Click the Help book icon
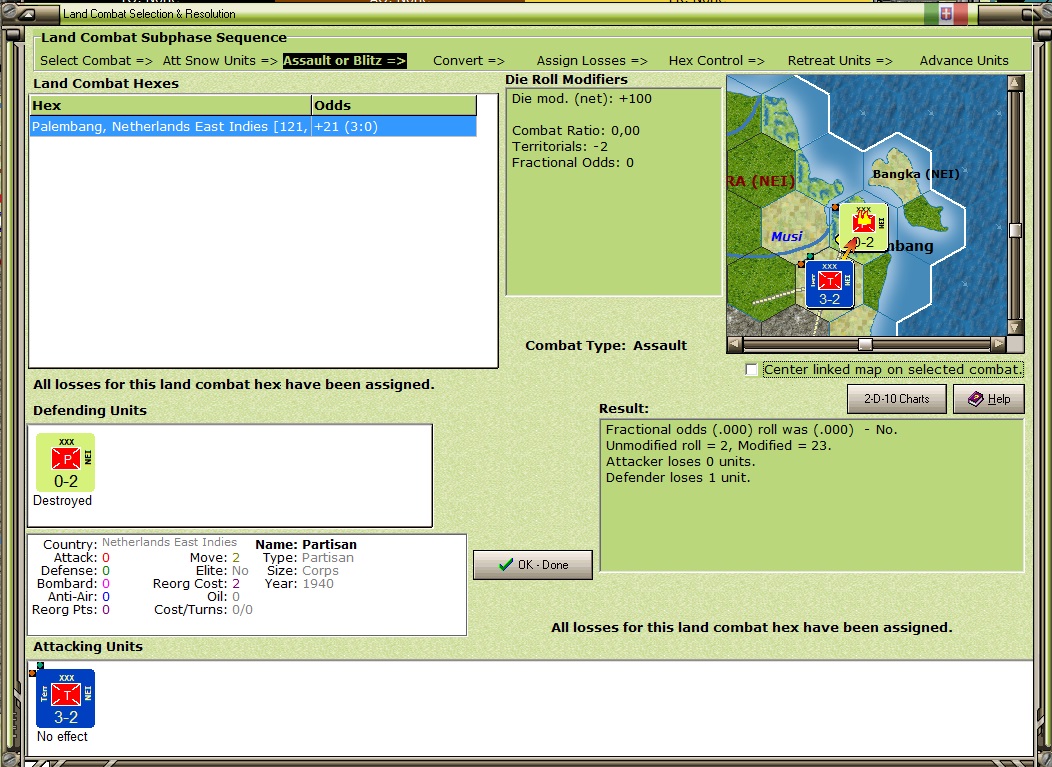 (976, 399)
